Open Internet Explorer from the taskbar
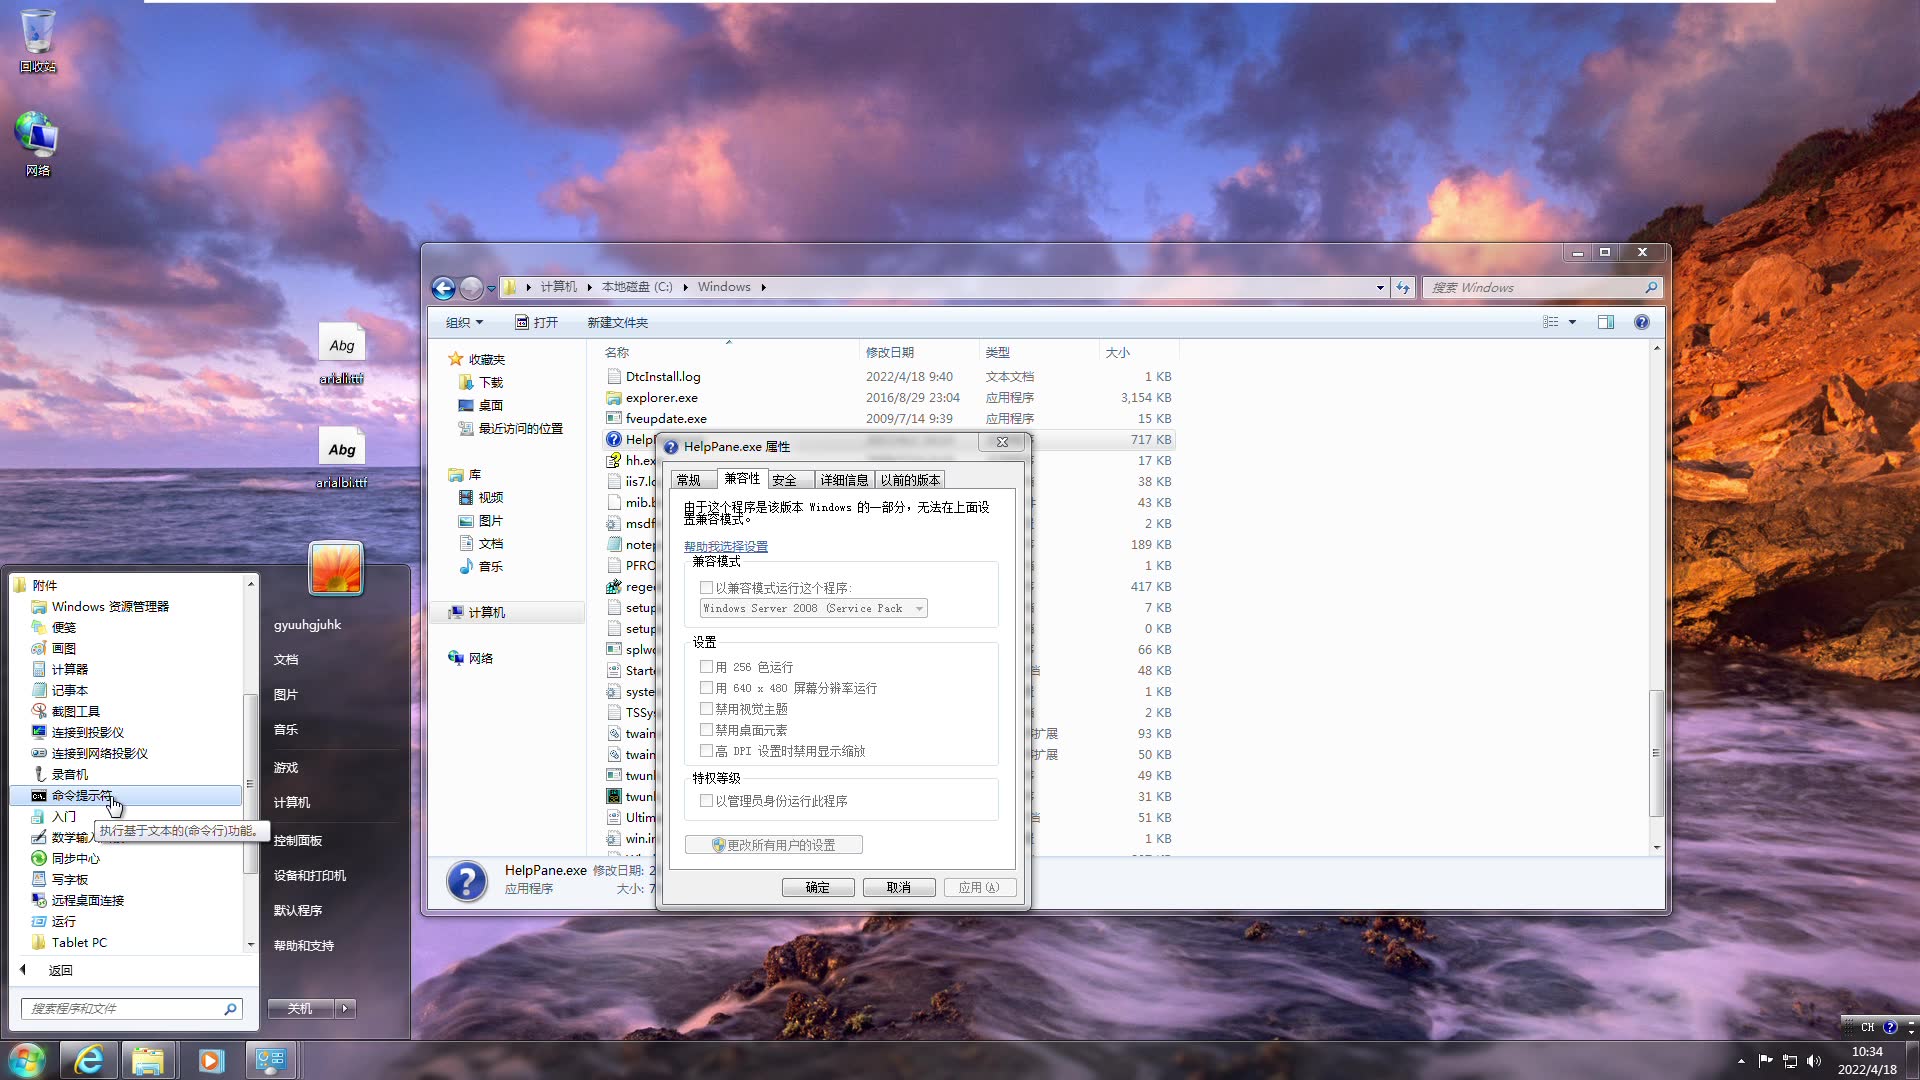The height and width of the screenshot is (1080, 1920). pos(88,1059)
